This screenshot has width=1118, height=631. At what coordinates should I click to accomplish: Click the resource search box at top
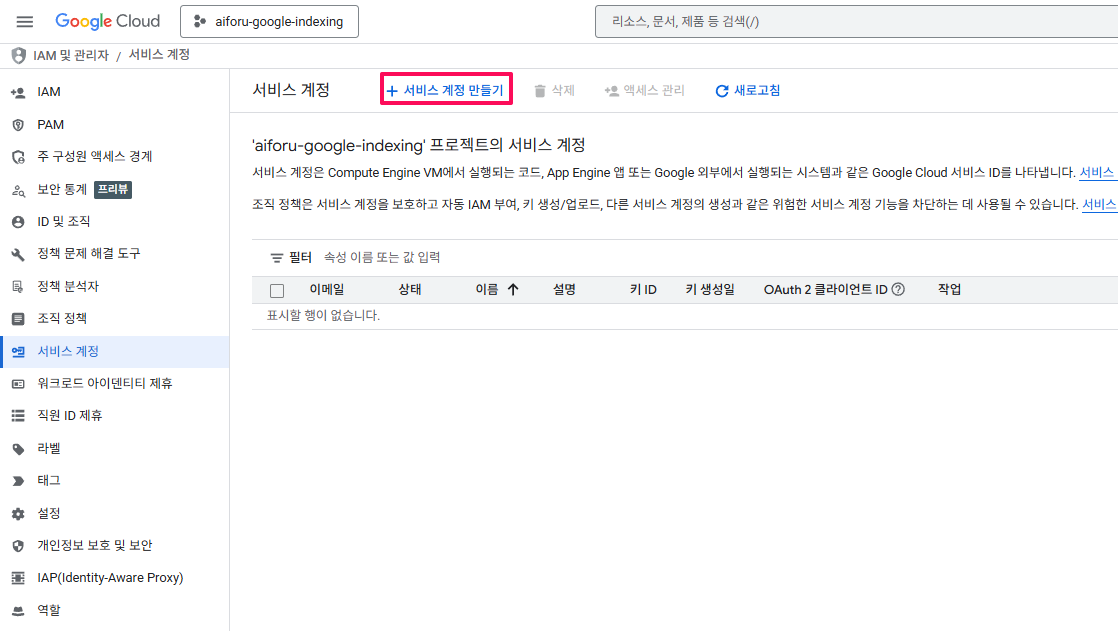855,22
